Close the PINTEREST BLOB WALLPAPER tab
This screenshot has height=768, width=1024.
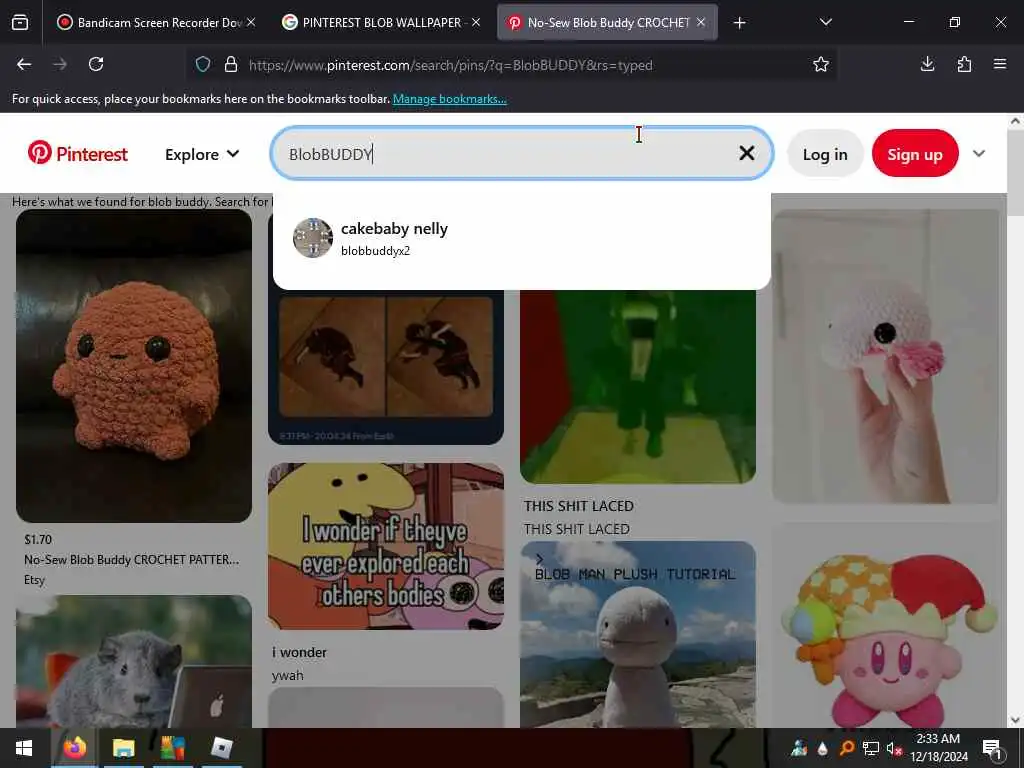tap(475, 22)
